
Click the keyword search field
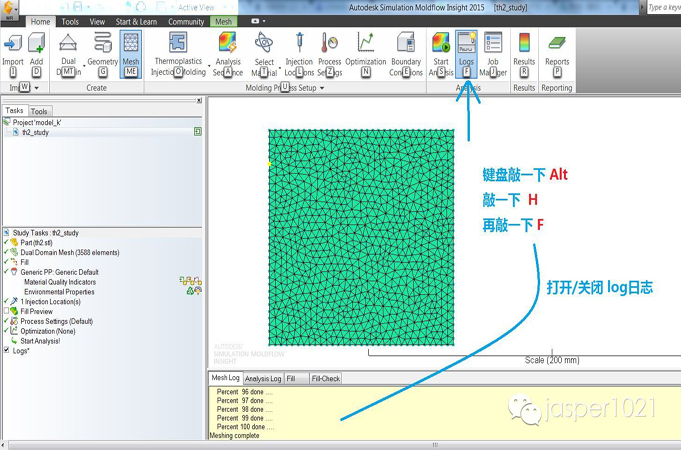click(x=664, y=7)
